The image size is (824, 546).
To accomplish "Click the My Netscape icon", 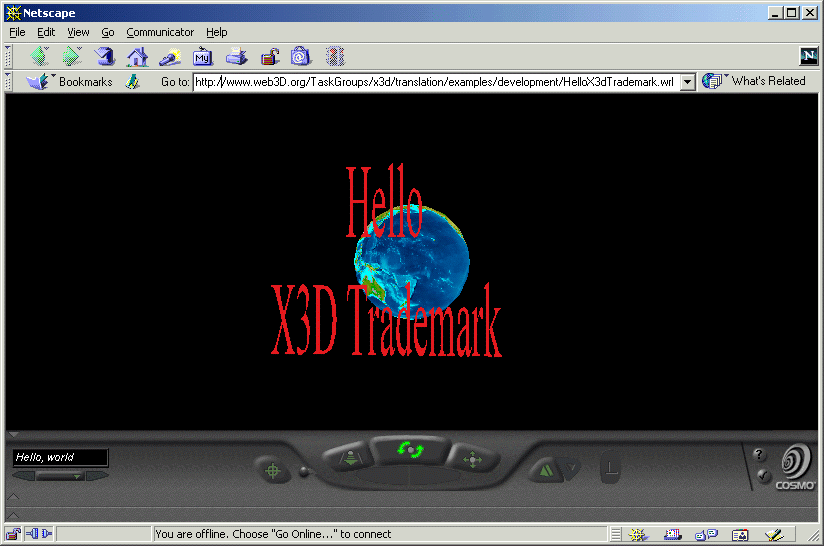I will tap(203, 57).
